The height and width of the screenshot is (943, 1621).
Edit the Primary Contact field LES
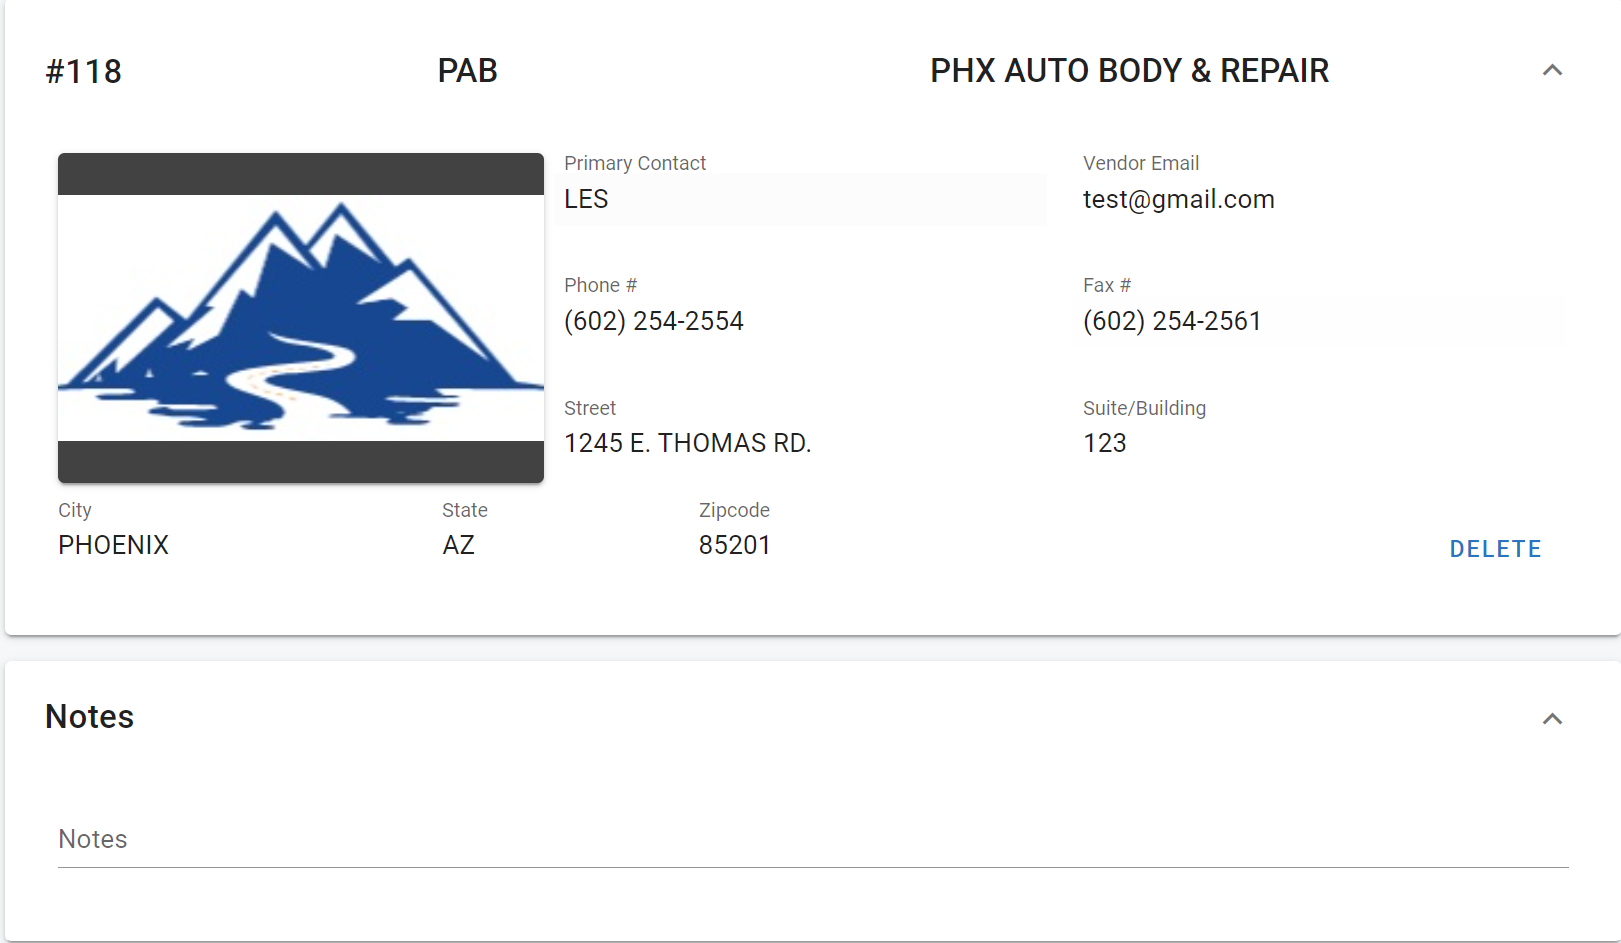pyautogui.click(x=801, y=199)
